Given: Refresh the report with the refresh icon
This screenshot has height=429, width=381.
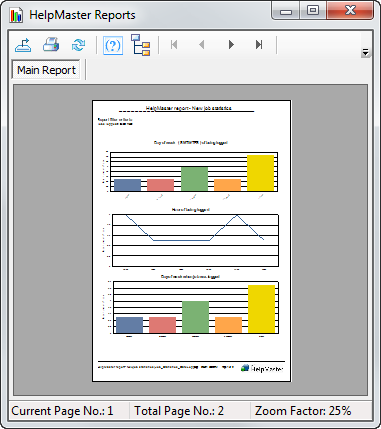Looking at the screenshot, I should pos(78,45).
